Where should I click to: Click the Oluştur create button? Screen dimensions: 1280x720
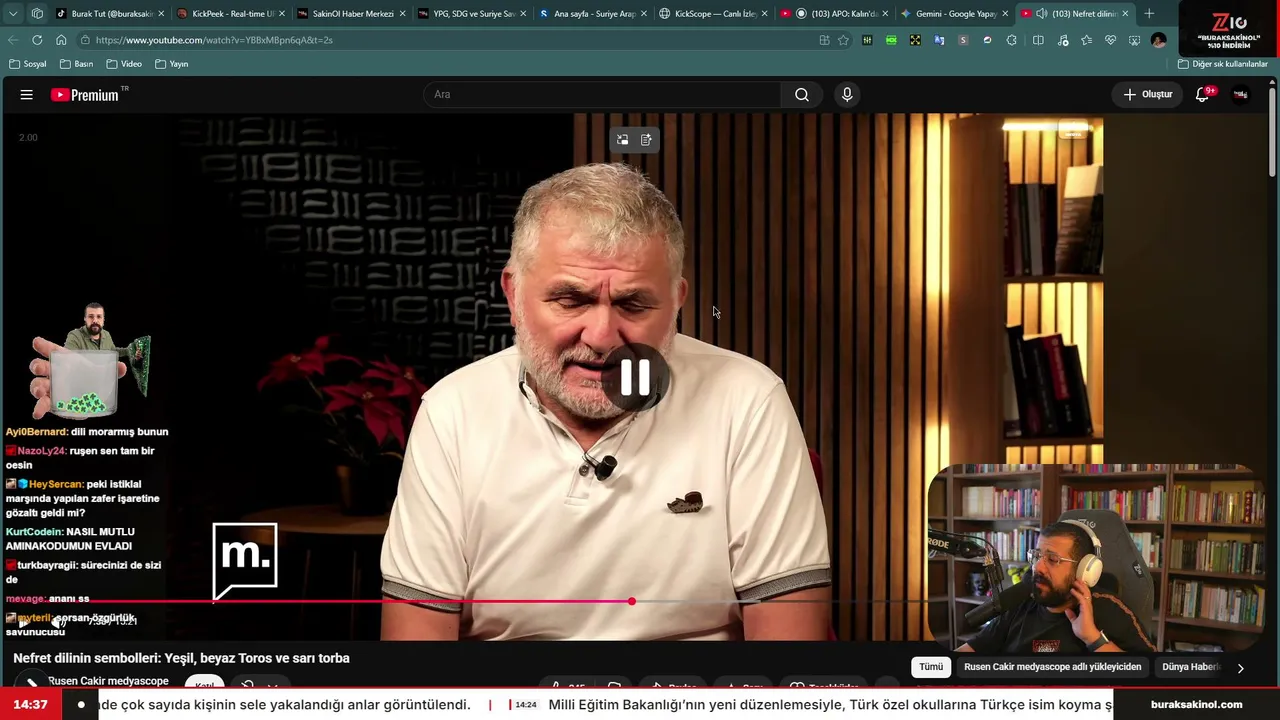coord(1147,95)
